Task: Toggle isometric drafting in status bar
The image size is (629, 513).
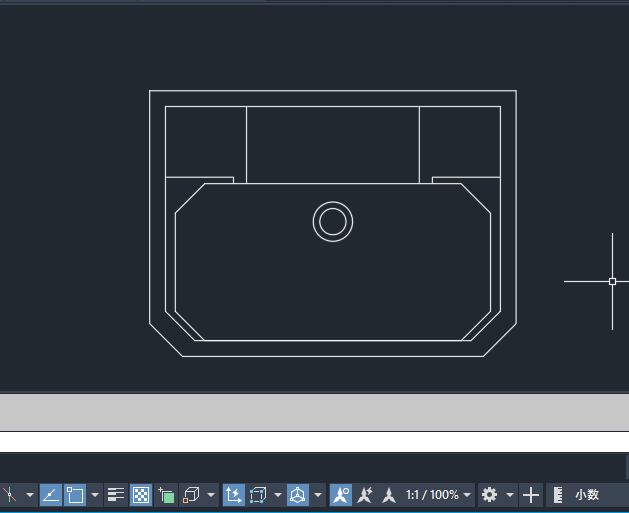Action: (9, 495)
